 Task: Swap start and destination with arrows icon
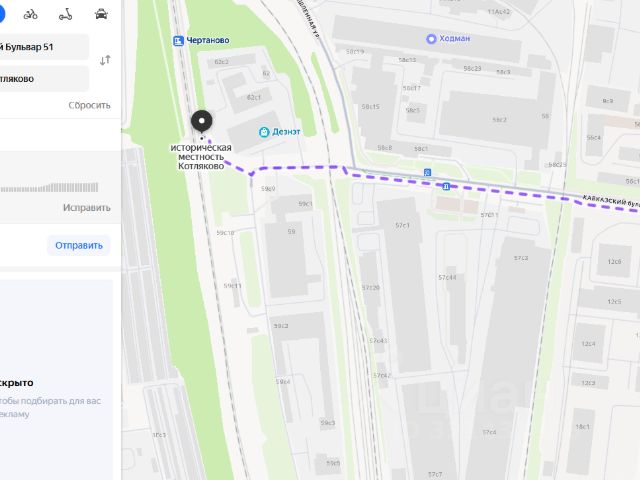[x=105, y=60]
